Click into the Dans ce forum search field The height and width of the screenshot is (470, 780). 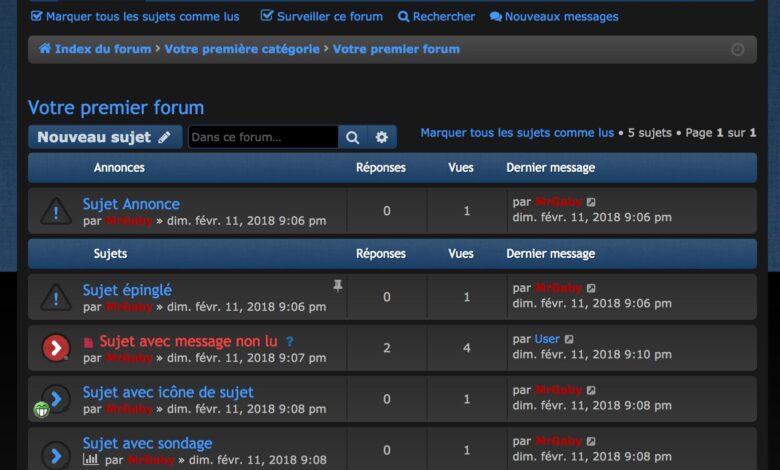262,137
